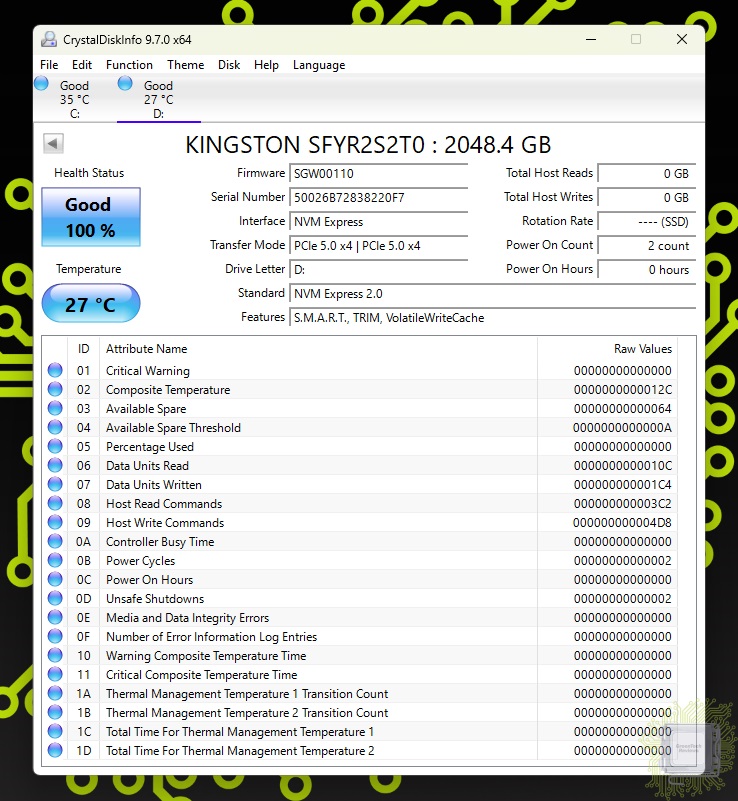Click status orb of Controller Busy Time row
Viewport: 738px width, 801px height.
55,541
